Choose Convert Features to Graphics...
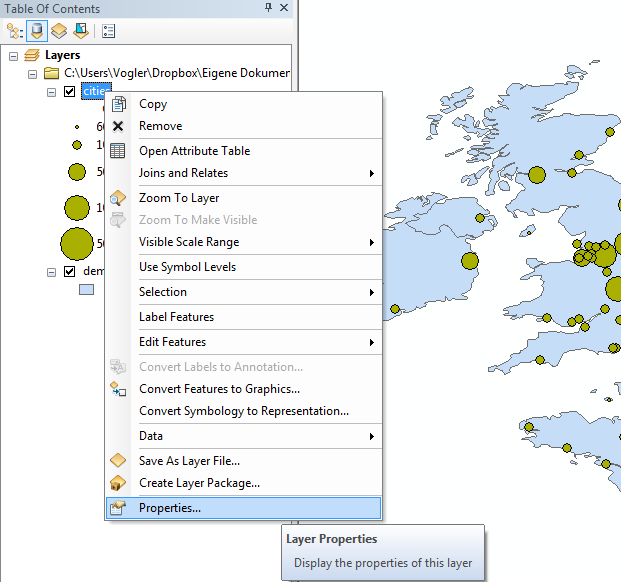Screen dimensions: 621x582 [x=244, y=389]
